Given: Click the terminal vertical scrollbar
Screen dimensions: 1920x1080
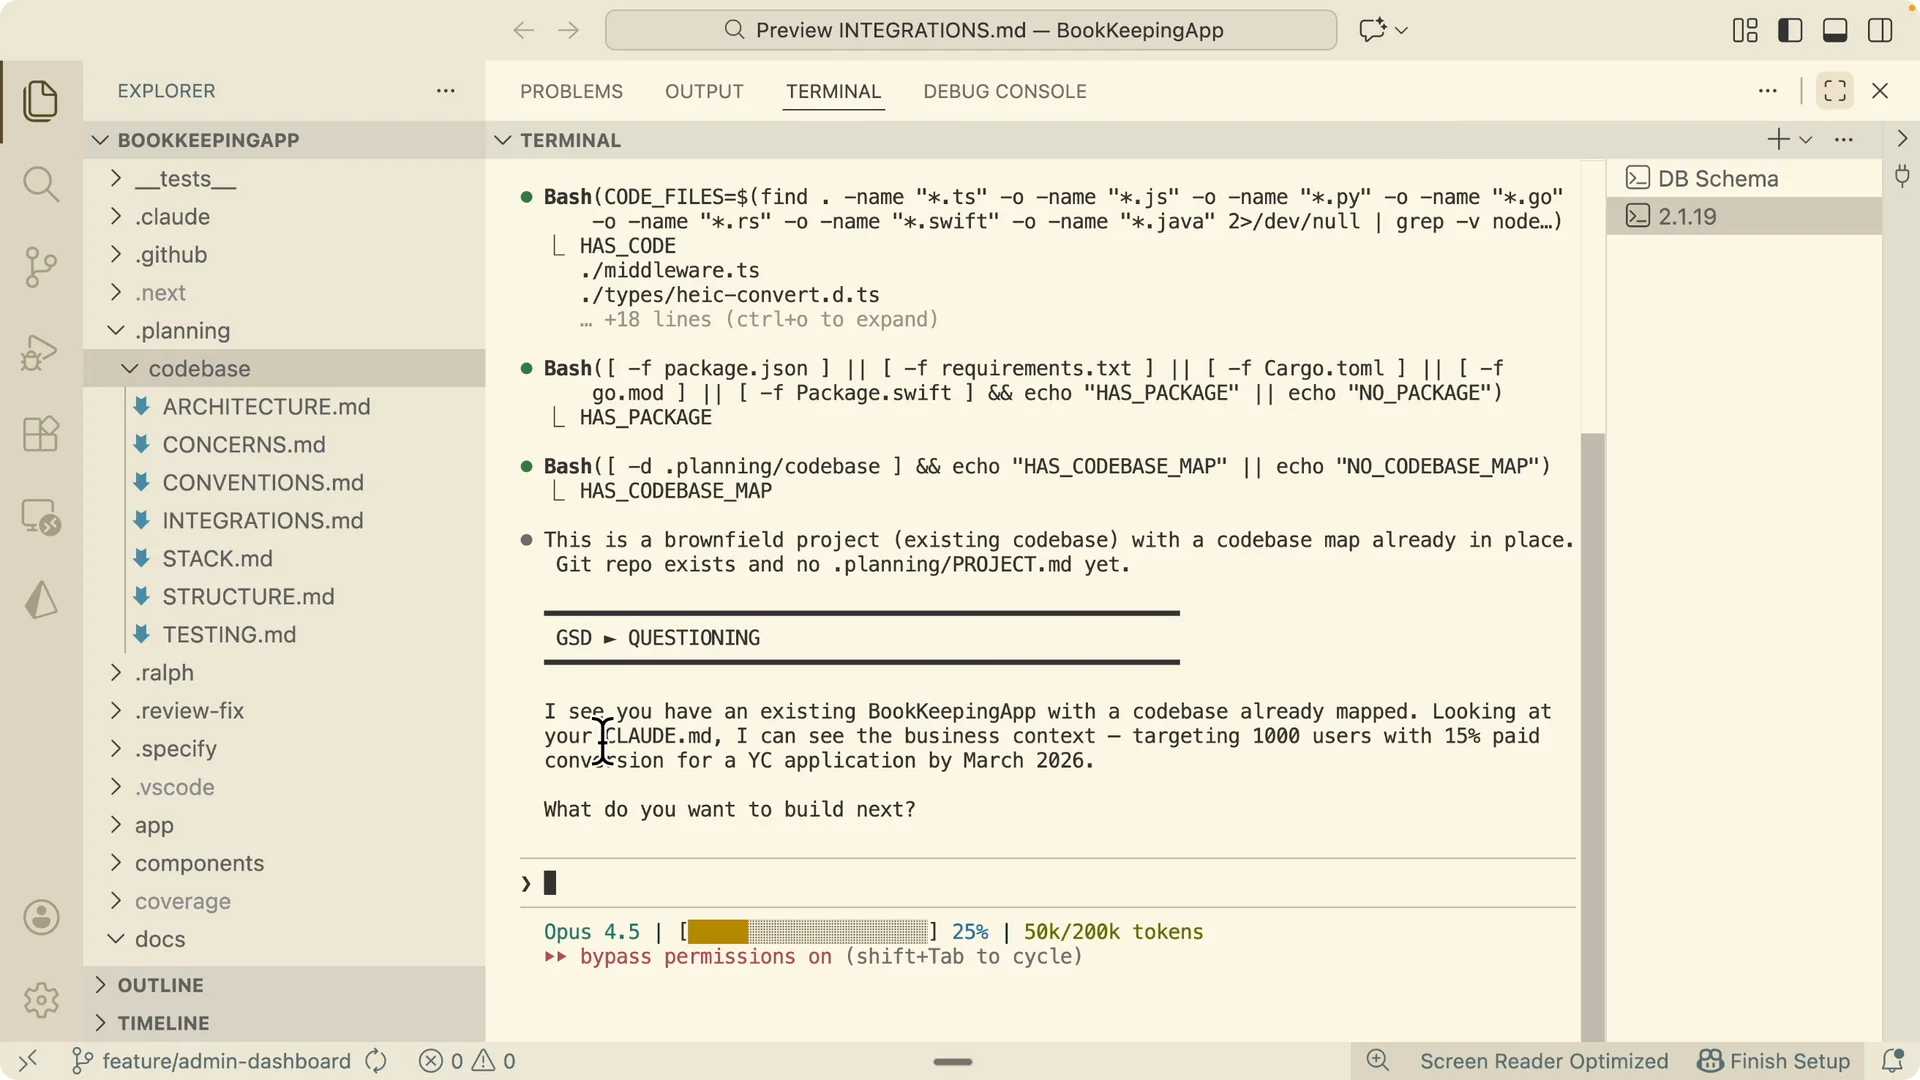Looking at the screenshot, I should pos(1593,735).
